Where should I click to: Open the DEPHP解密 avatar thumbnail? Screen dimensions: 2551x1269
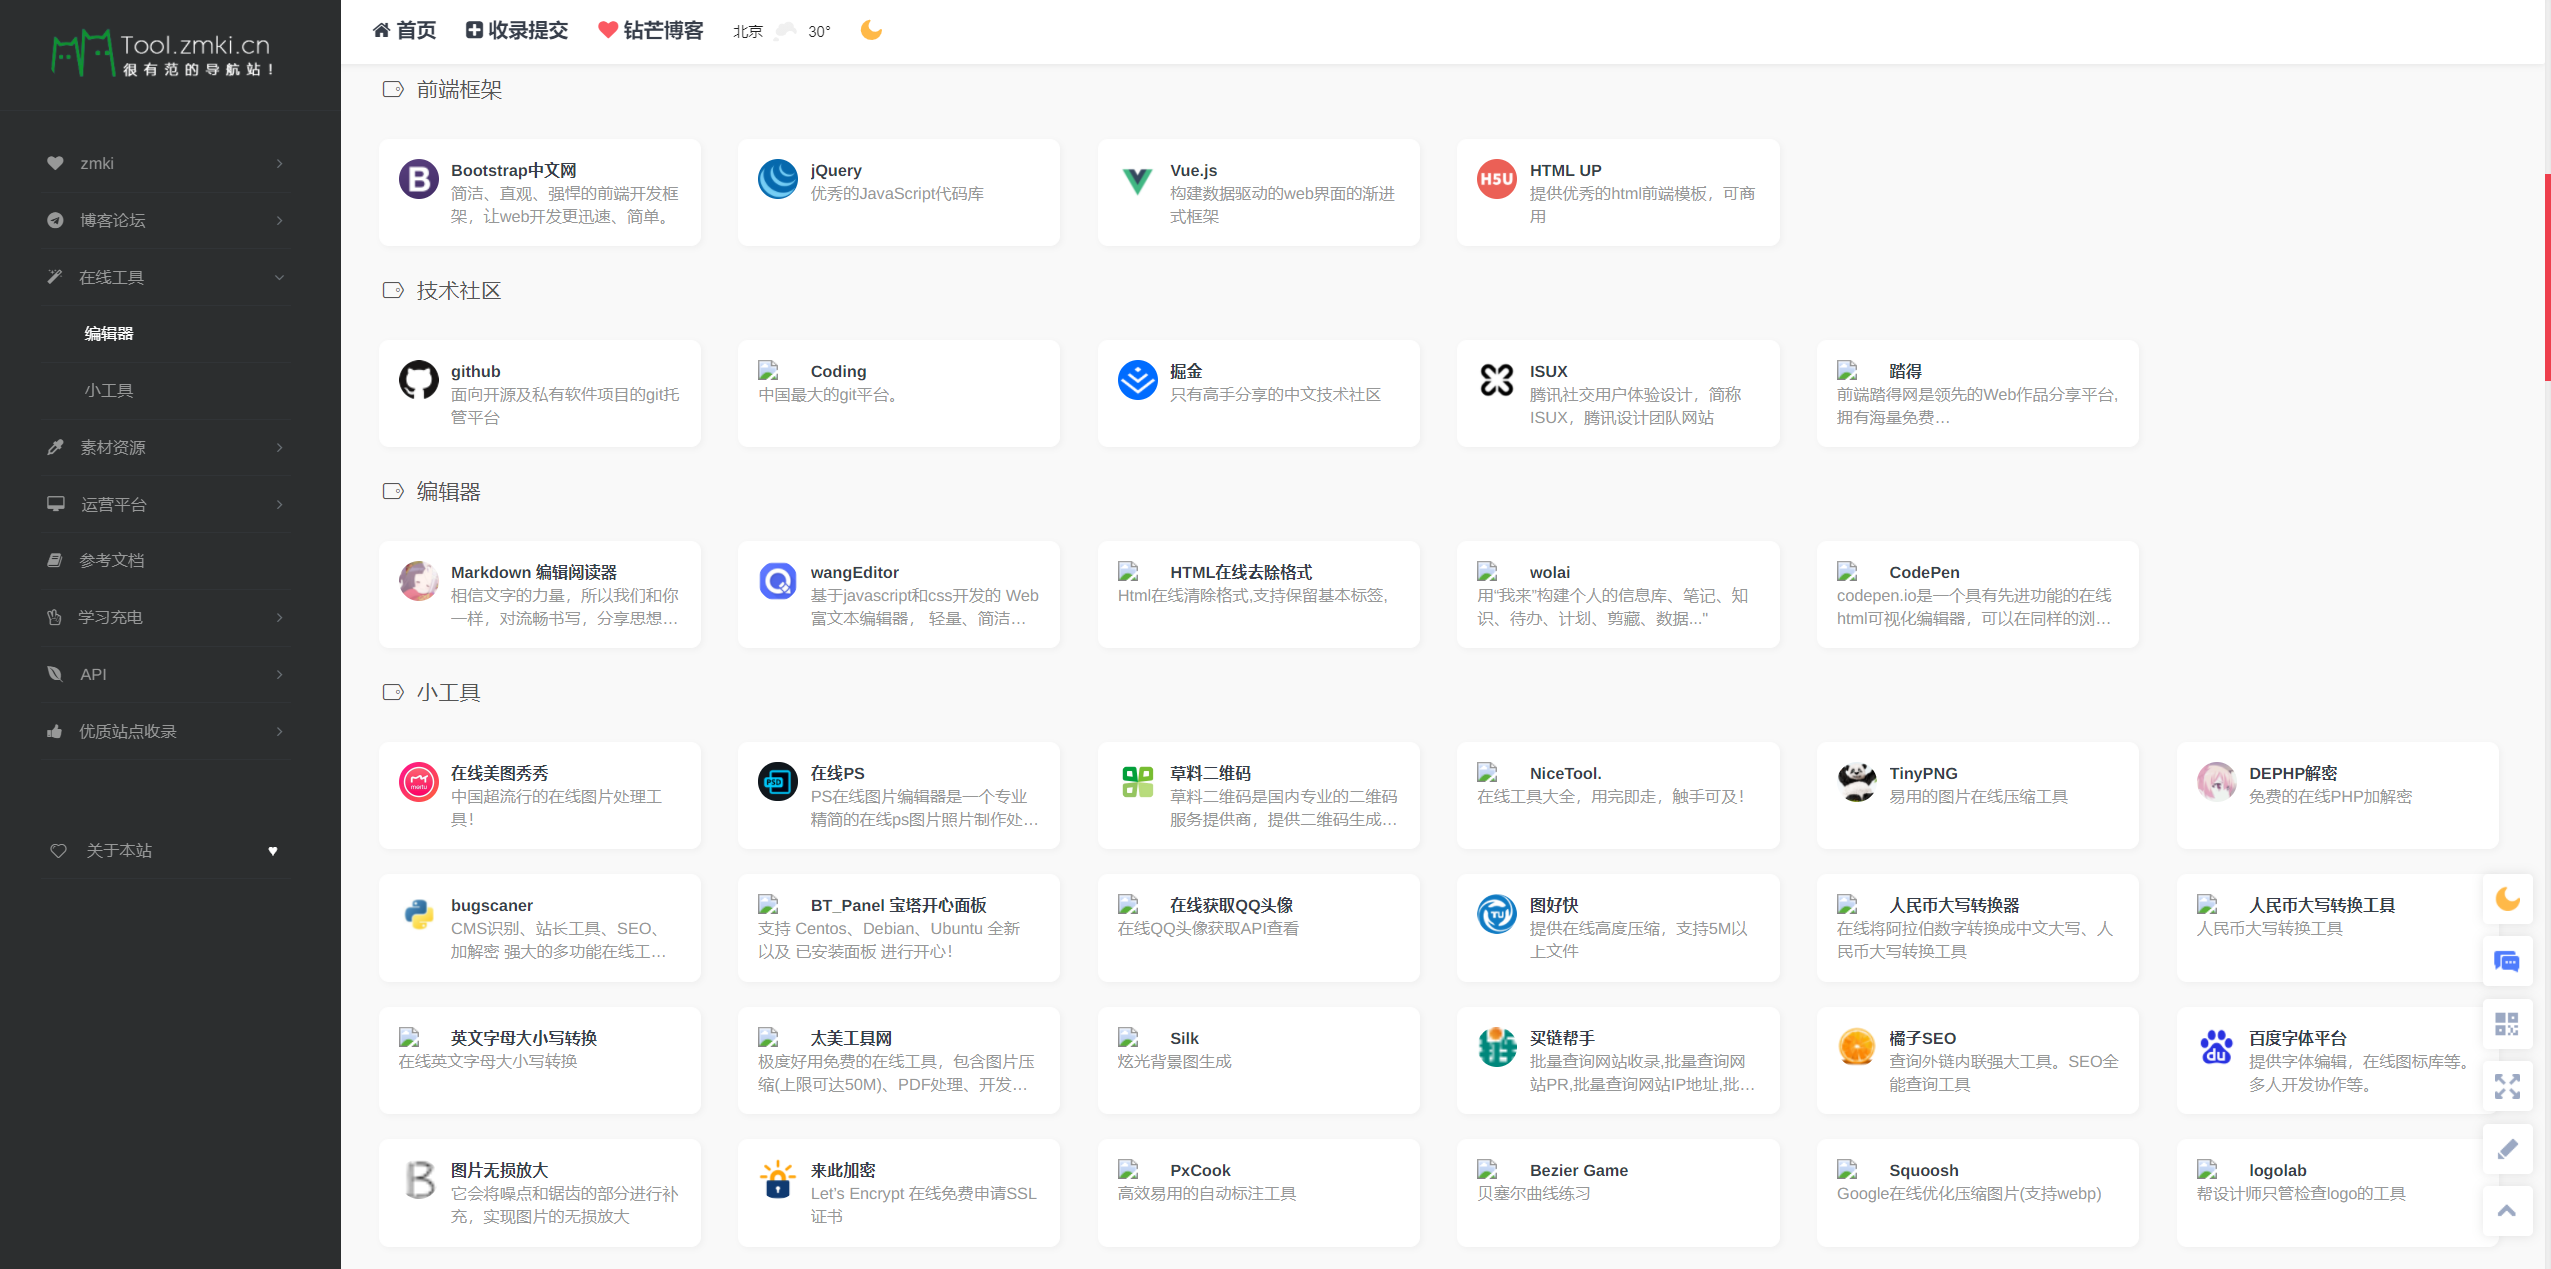click(x=2216, y=783)
